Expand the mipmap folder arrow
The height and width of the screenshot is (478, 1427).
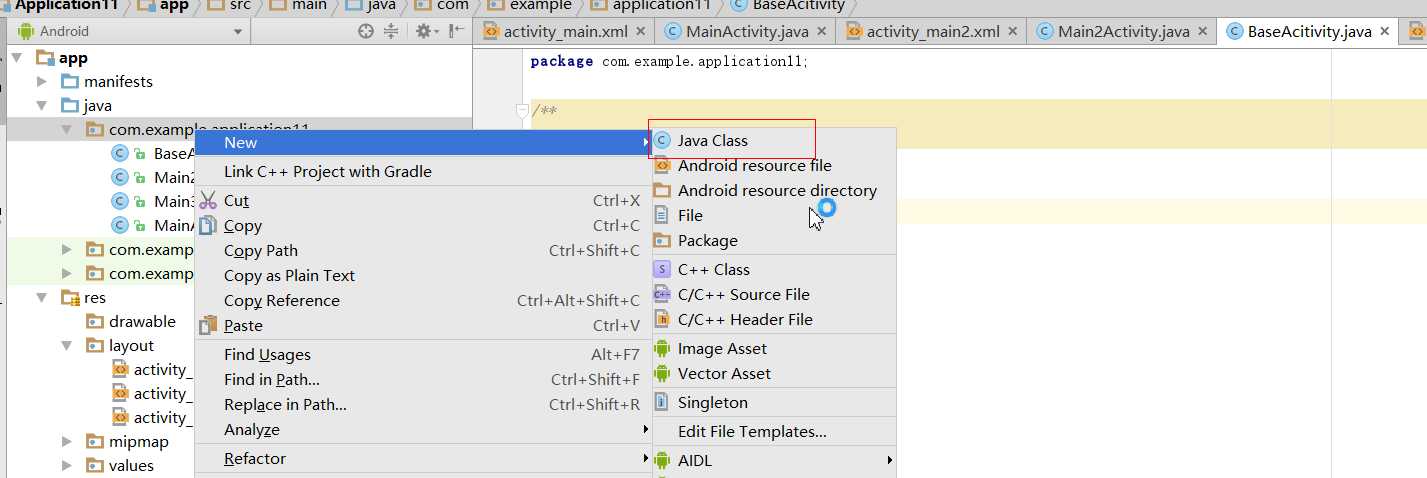66,442
